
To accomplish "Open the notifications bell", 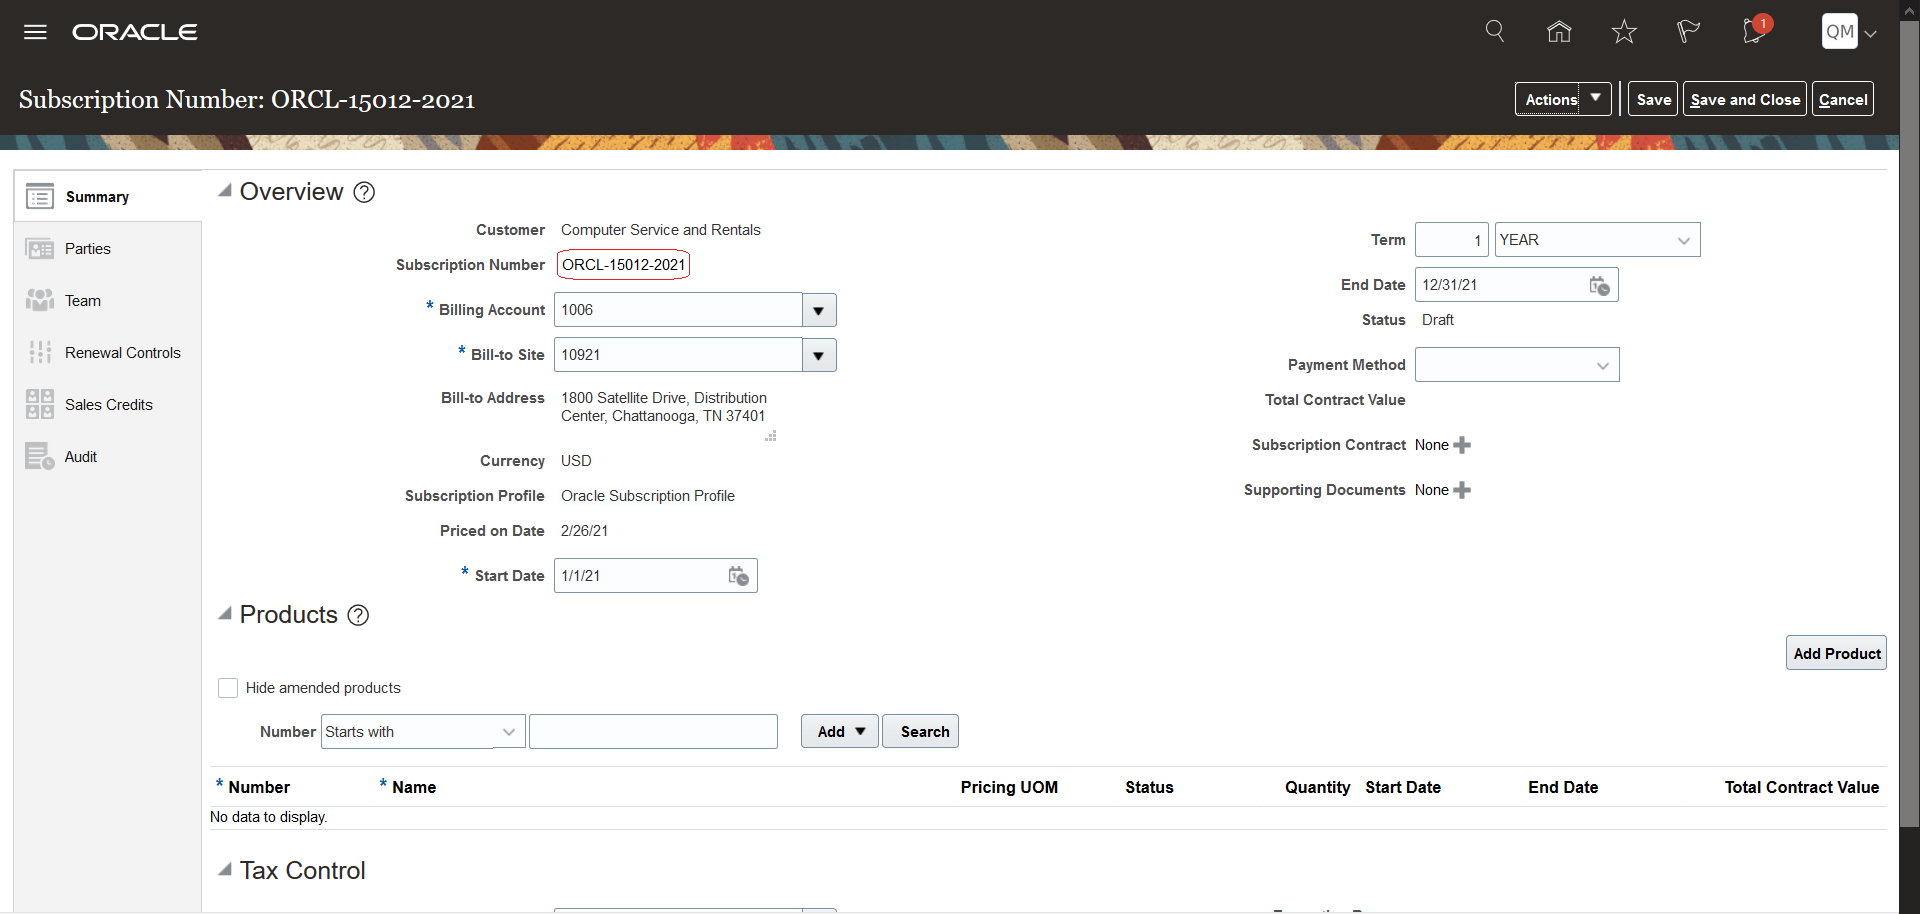I will click(x=1755, y=30).
